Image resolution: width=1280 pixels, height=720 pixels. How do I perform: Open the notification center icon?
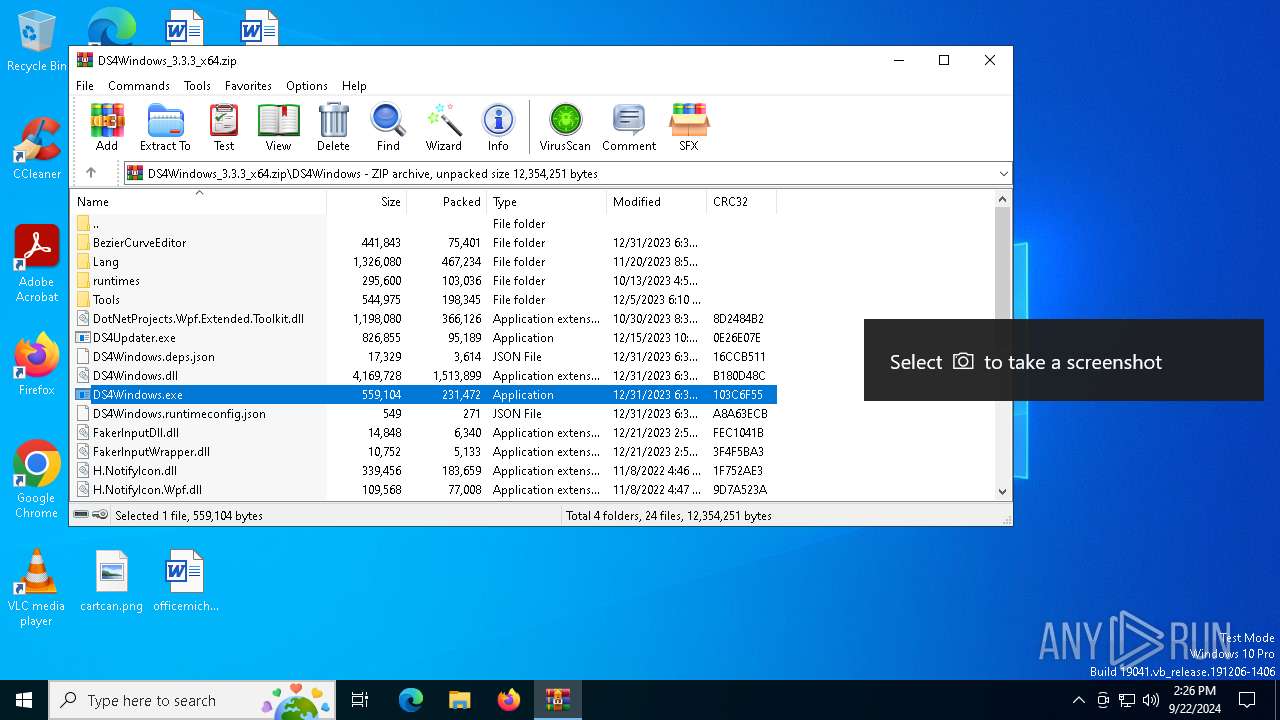point(1247,700)
